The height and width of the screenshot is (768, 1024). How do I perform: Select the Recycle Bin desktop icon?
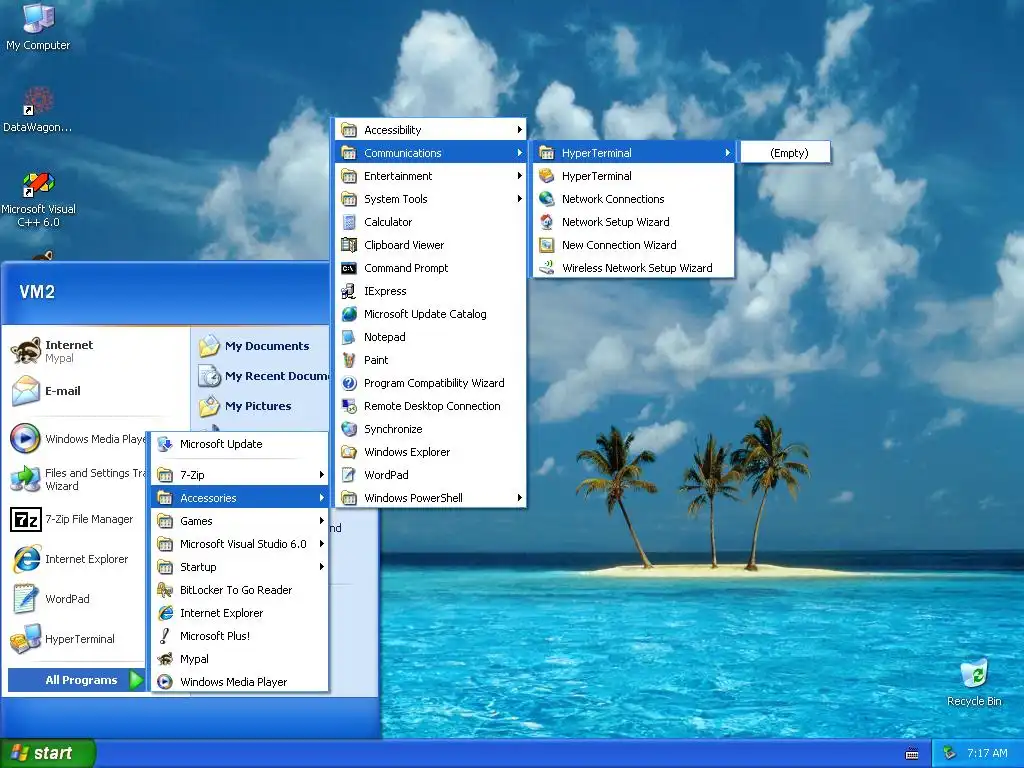(974, 674)
